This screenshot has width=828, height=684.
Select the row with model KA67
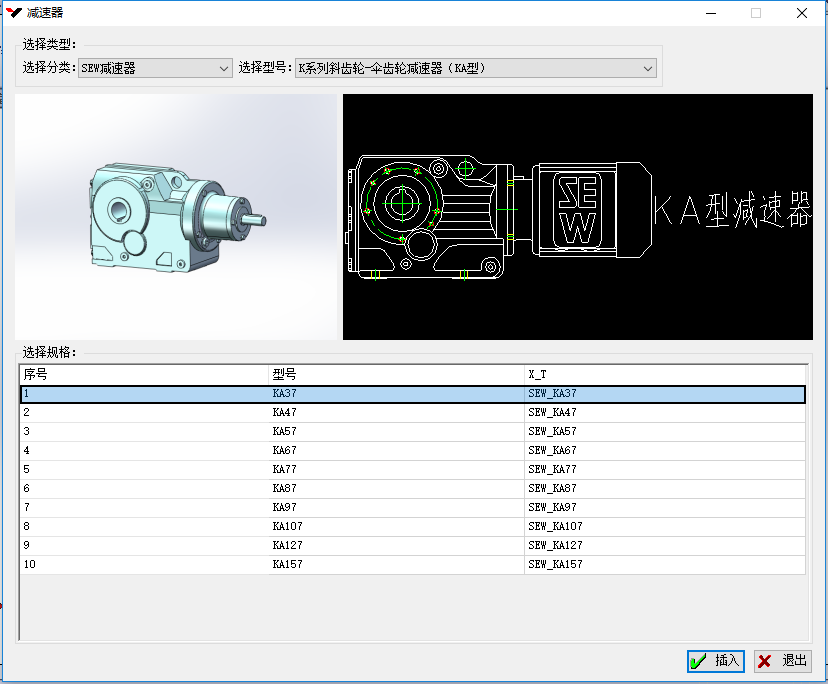[x=285, y=451]
